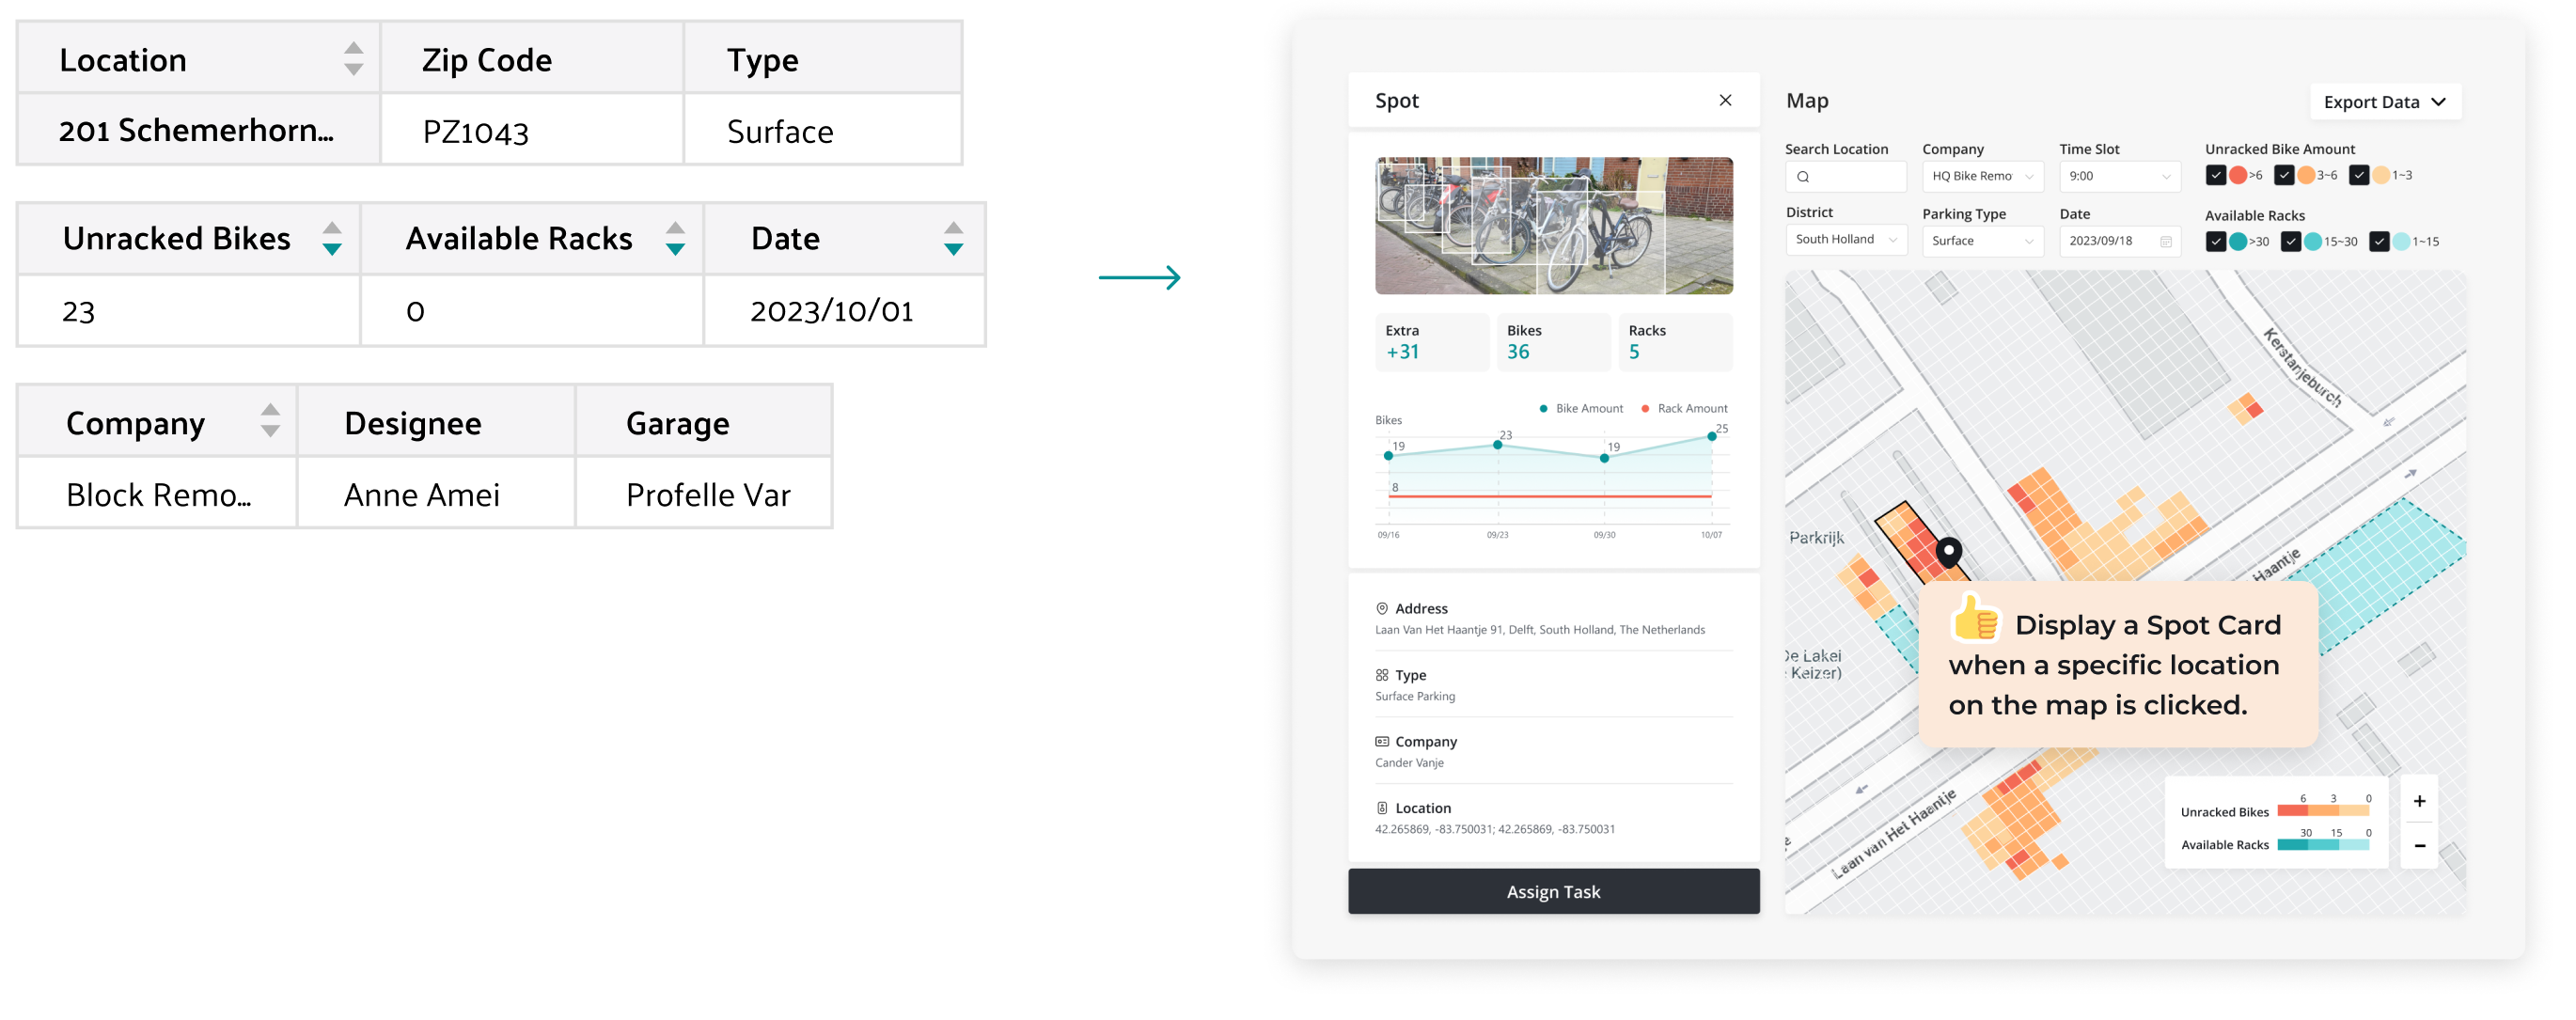Zoom out with the map minus button
The image size is (2576, 1020).
pyautogui.click(x=2418, y=845)
